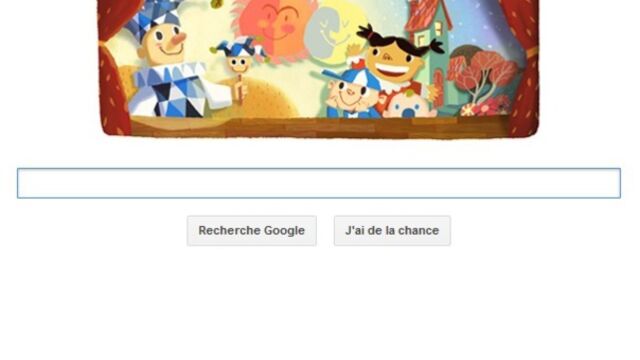Click the red-leafed tree in the doodle
Image resolution: width=640 pixels, height=360 pixels.
(482, 73)
